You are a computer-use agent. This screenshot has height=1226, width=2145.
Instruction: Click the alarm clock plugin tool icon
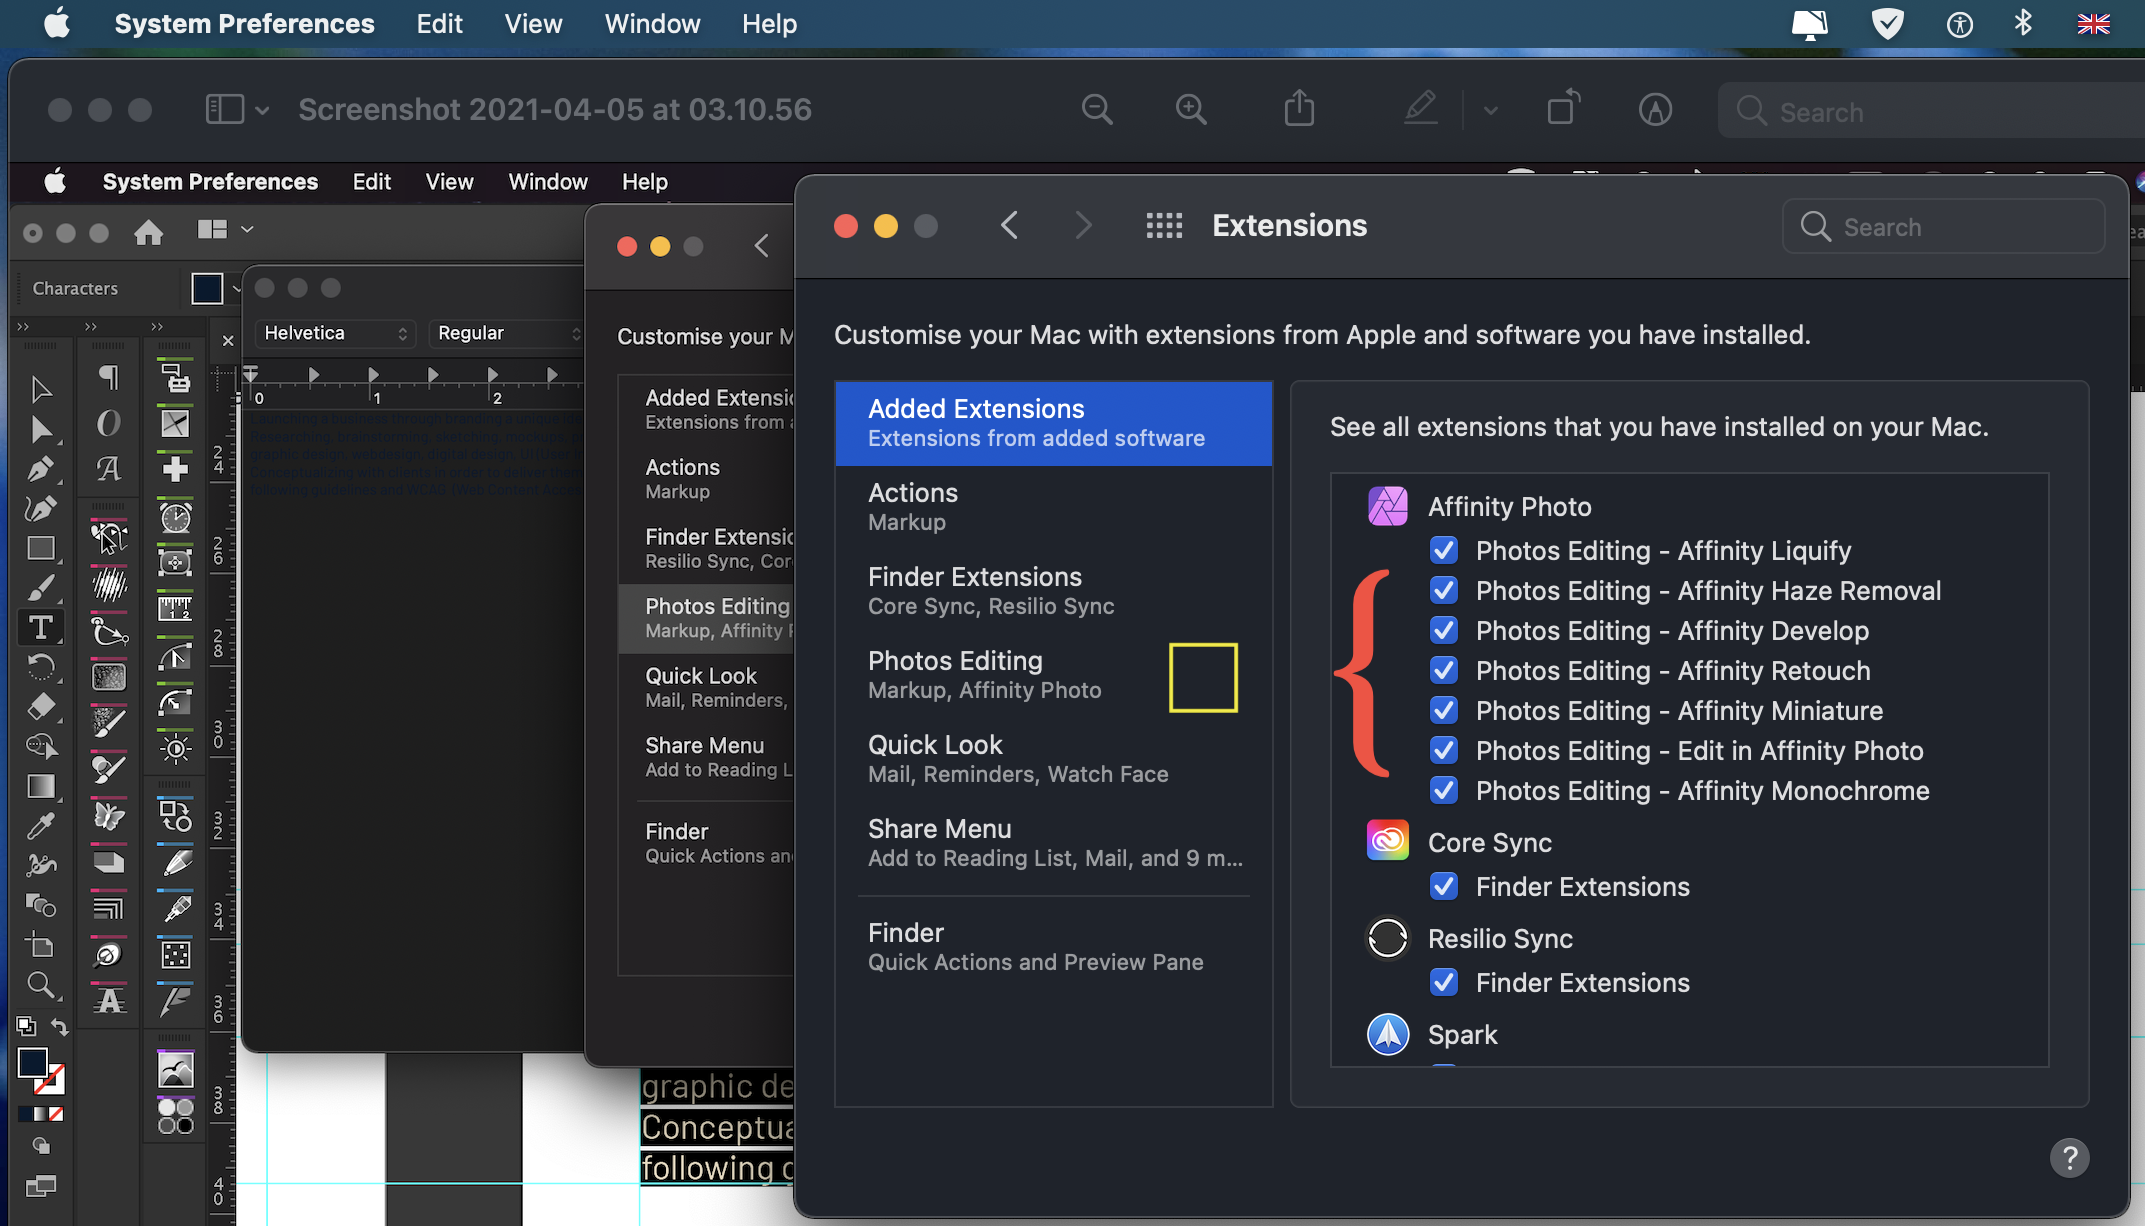point(175,517)
